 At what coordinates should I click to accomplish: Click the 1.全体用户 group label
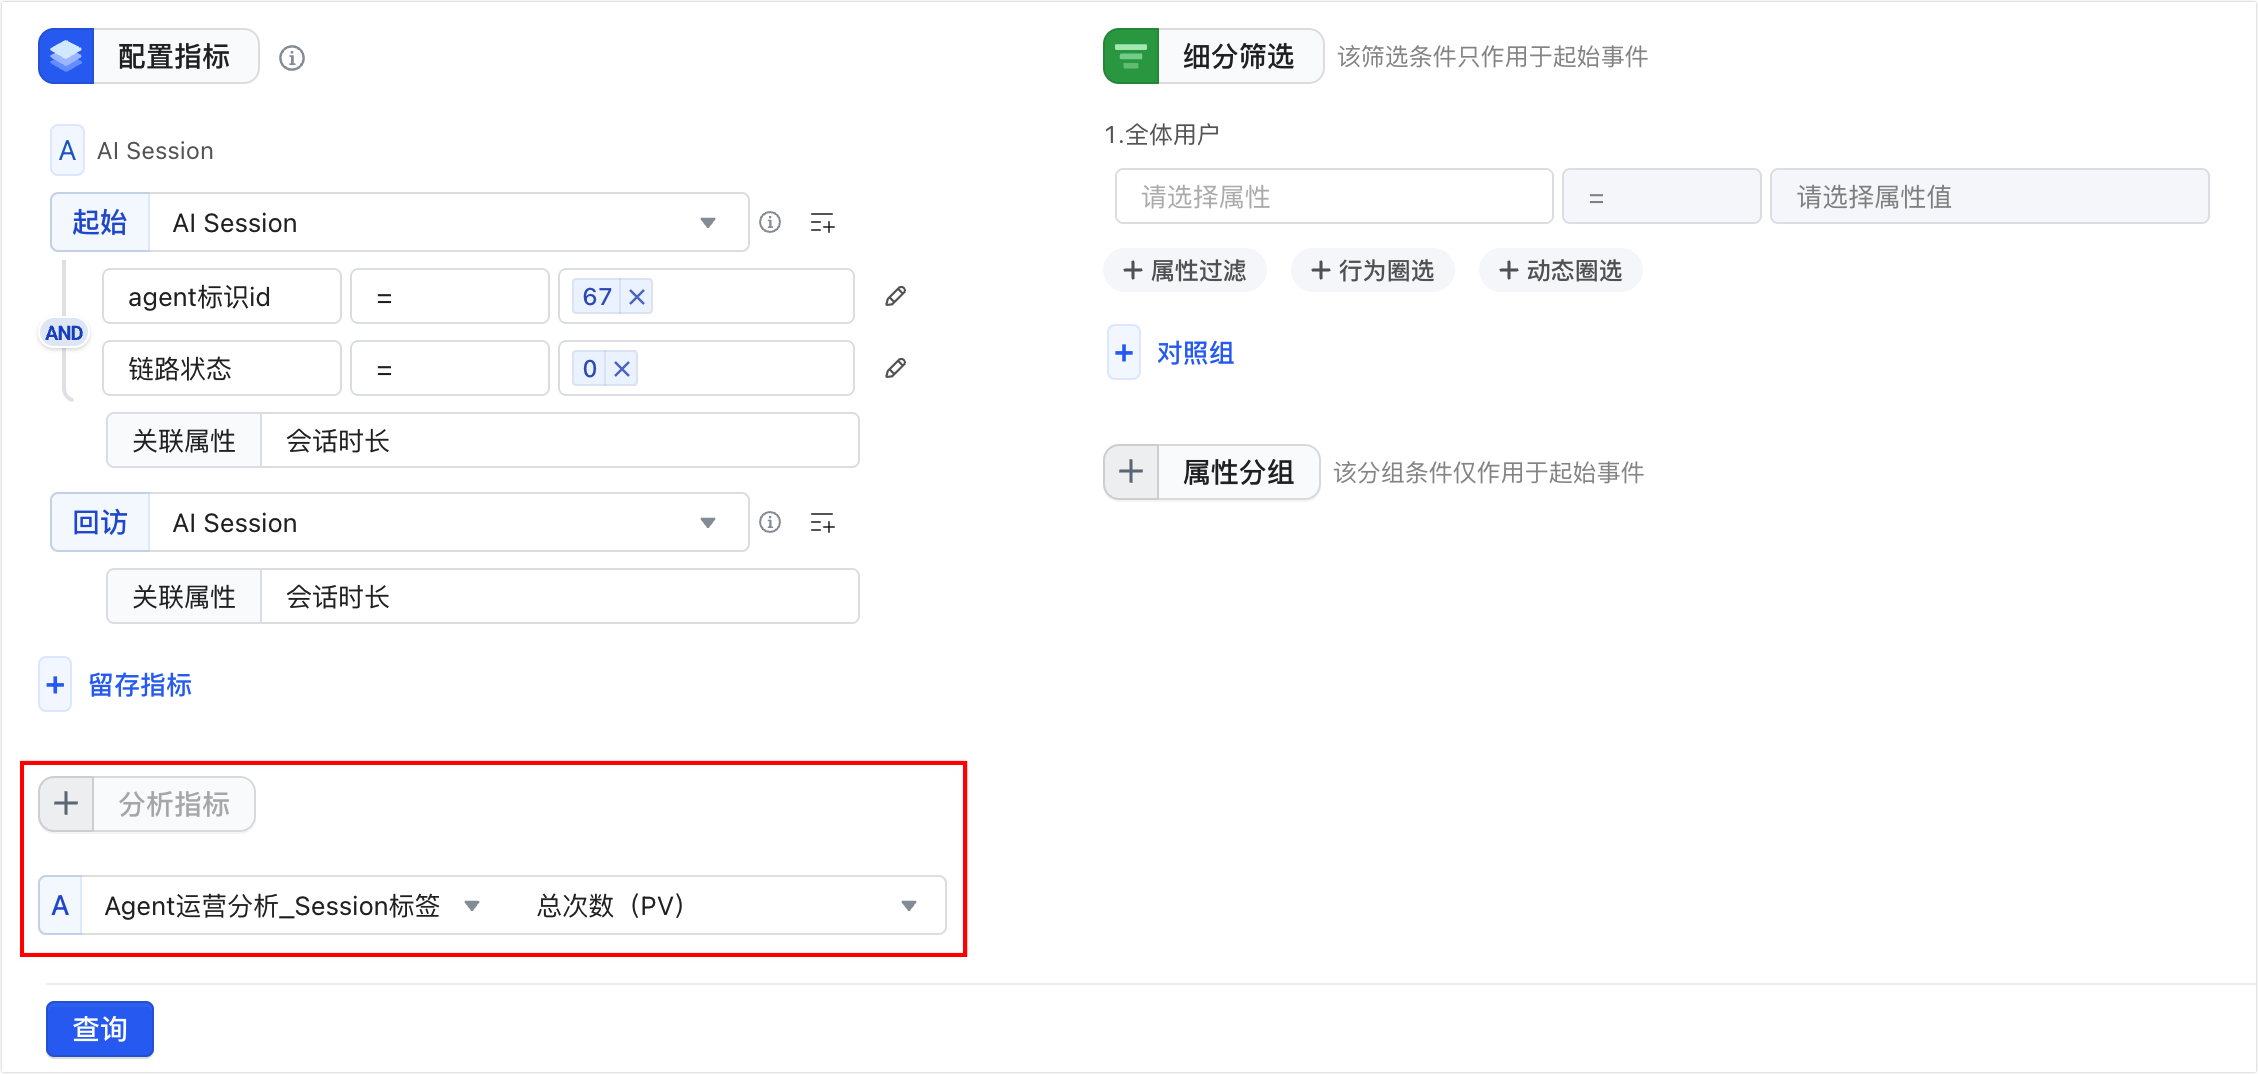(x=1161, y=134)
